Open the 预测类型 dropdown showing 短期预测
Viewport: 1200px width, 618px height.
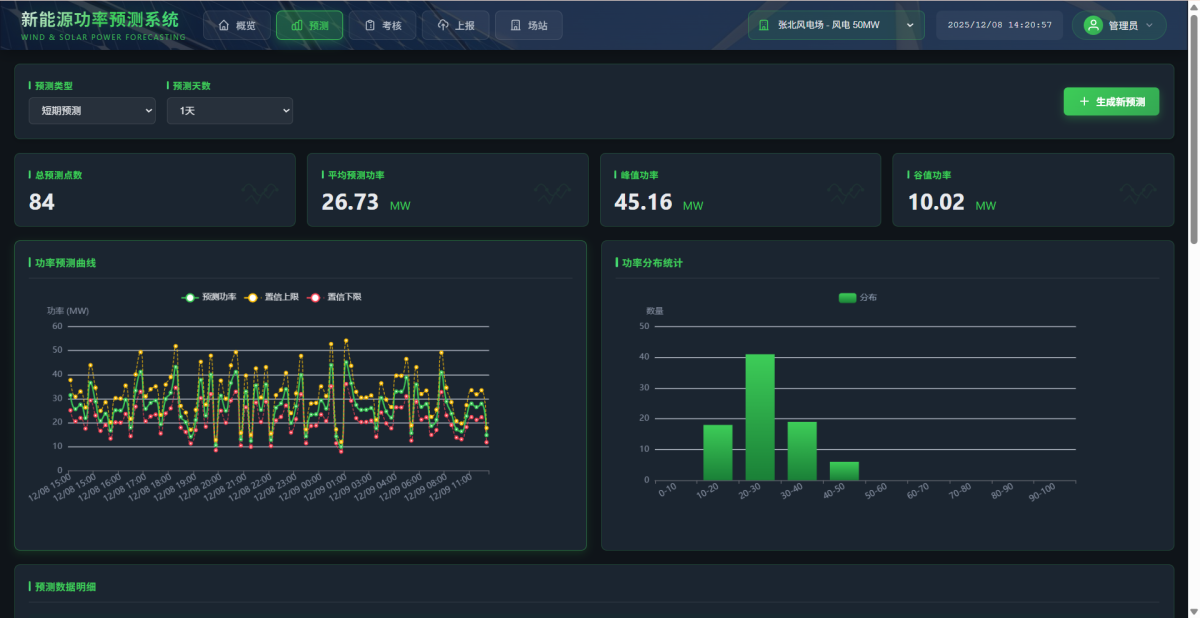[92, 111]
